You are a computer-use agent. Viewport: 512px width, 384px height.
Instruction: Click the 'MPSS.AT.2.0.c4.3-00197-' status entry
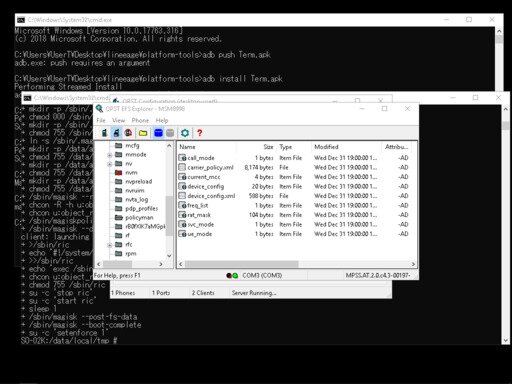pyautogui.click(x=378, y=275)
